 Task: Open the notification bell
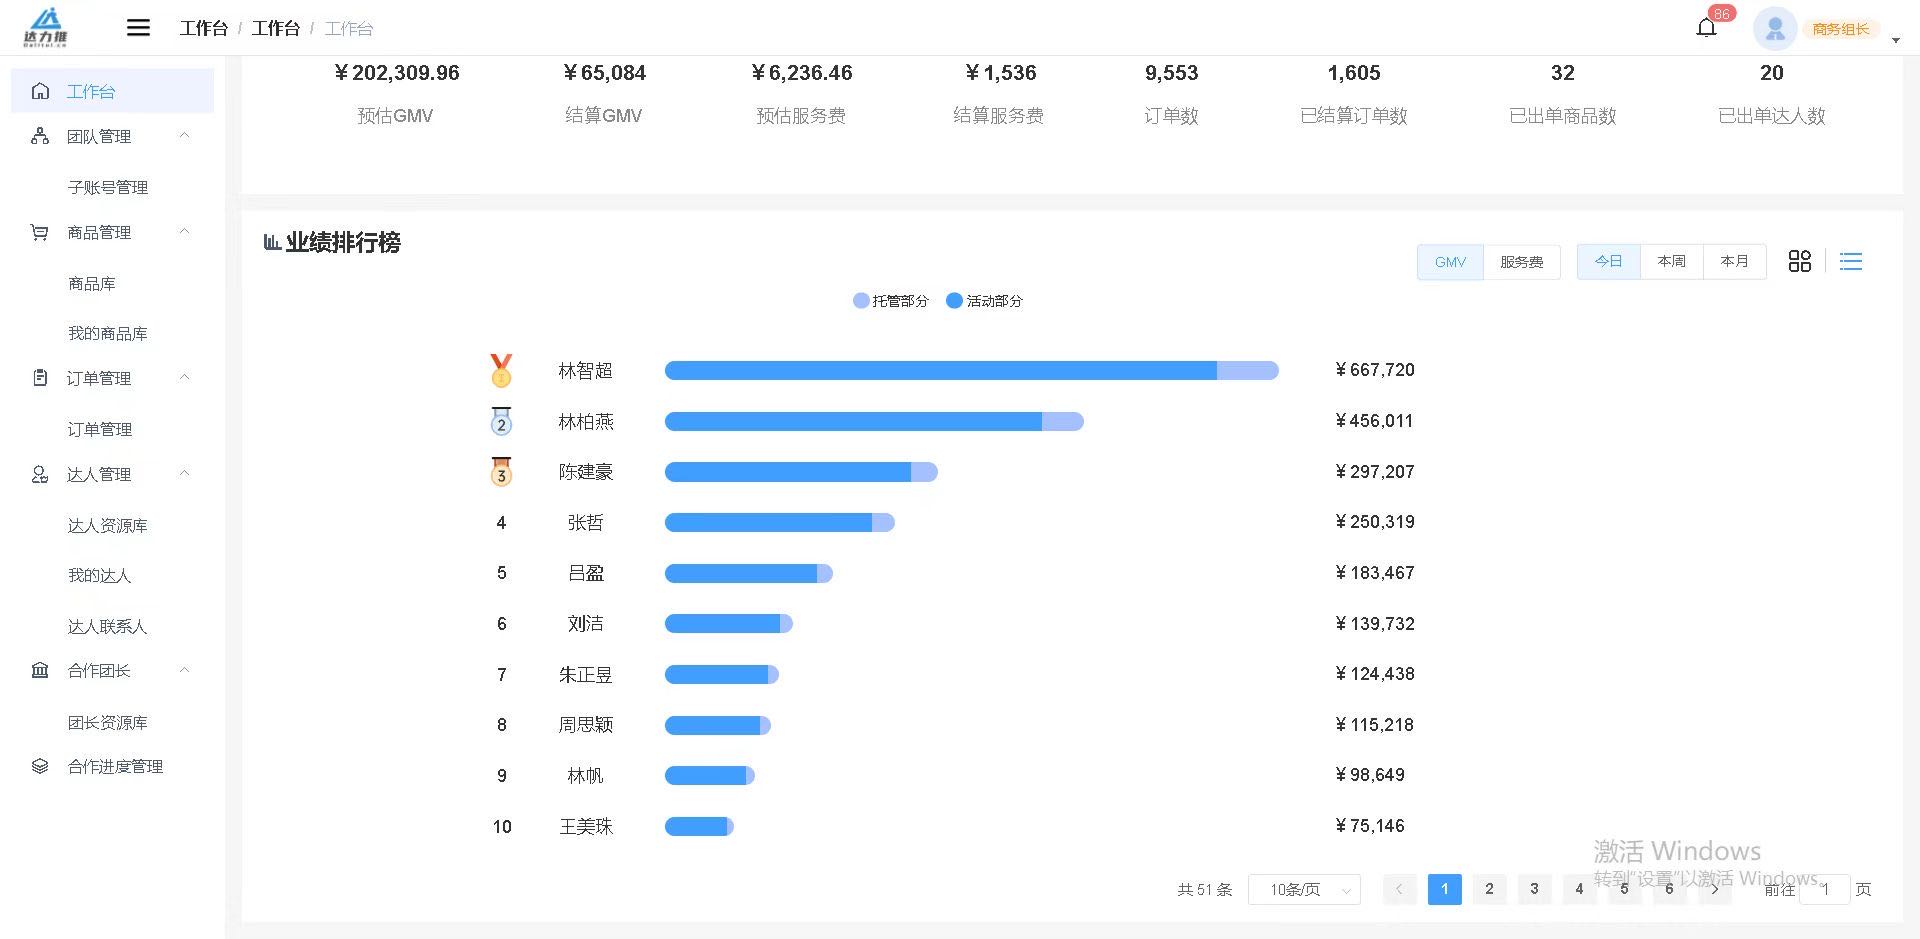[1707, 28]
